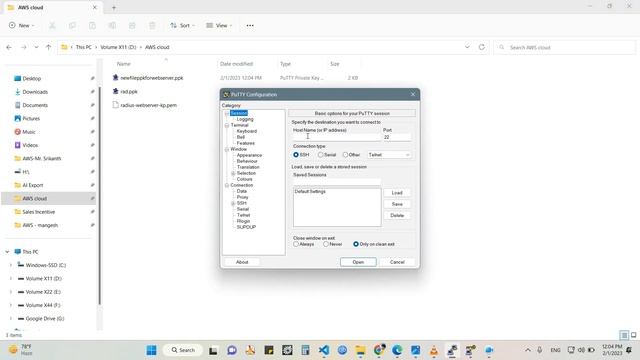Image resolution: width=640 pixels, height=360 pixels.
Task: Expand the SSH tree node
Action: pos(233,203)
